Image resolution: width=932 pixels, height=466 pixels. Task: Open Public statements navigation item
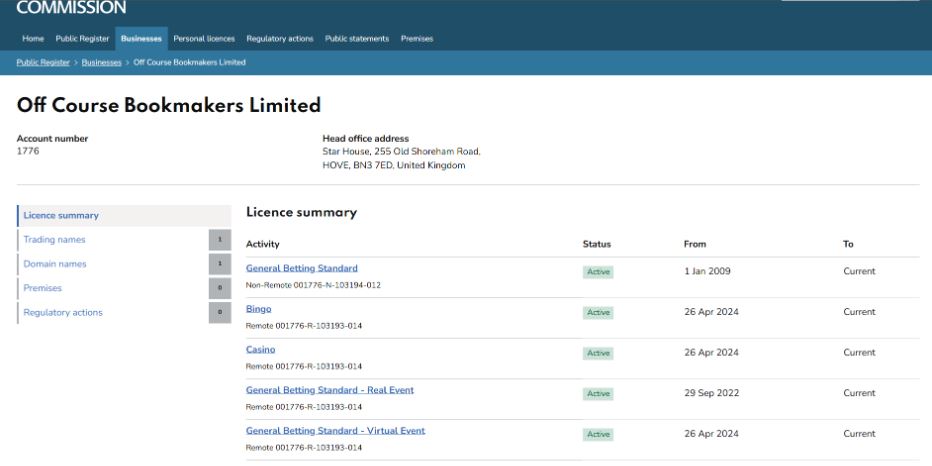click(357, 39)
